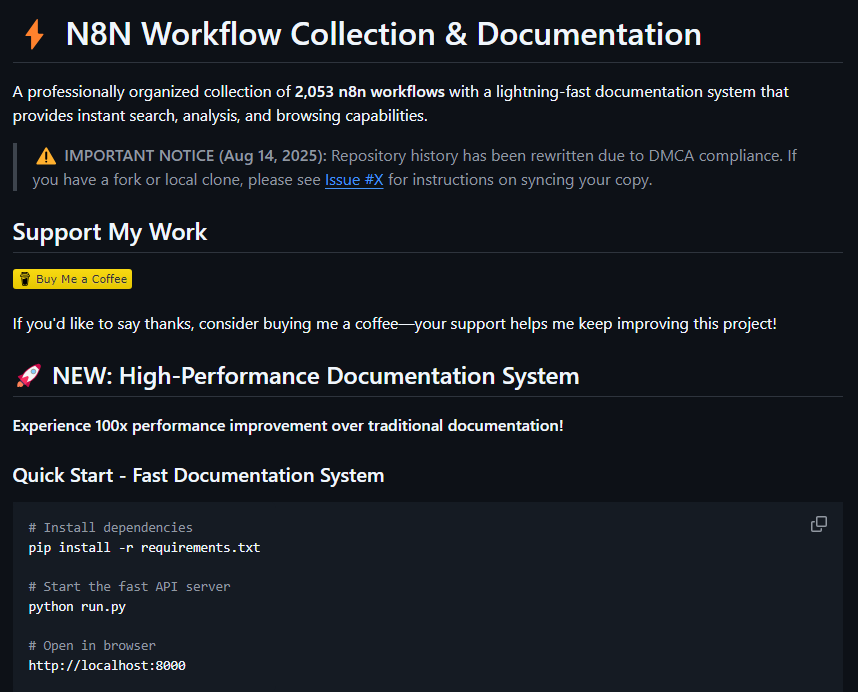Image resolution: width=858 pixels, height=692 pixels.
Task: Copy the code block using copy icon
Action: point(819,524)
